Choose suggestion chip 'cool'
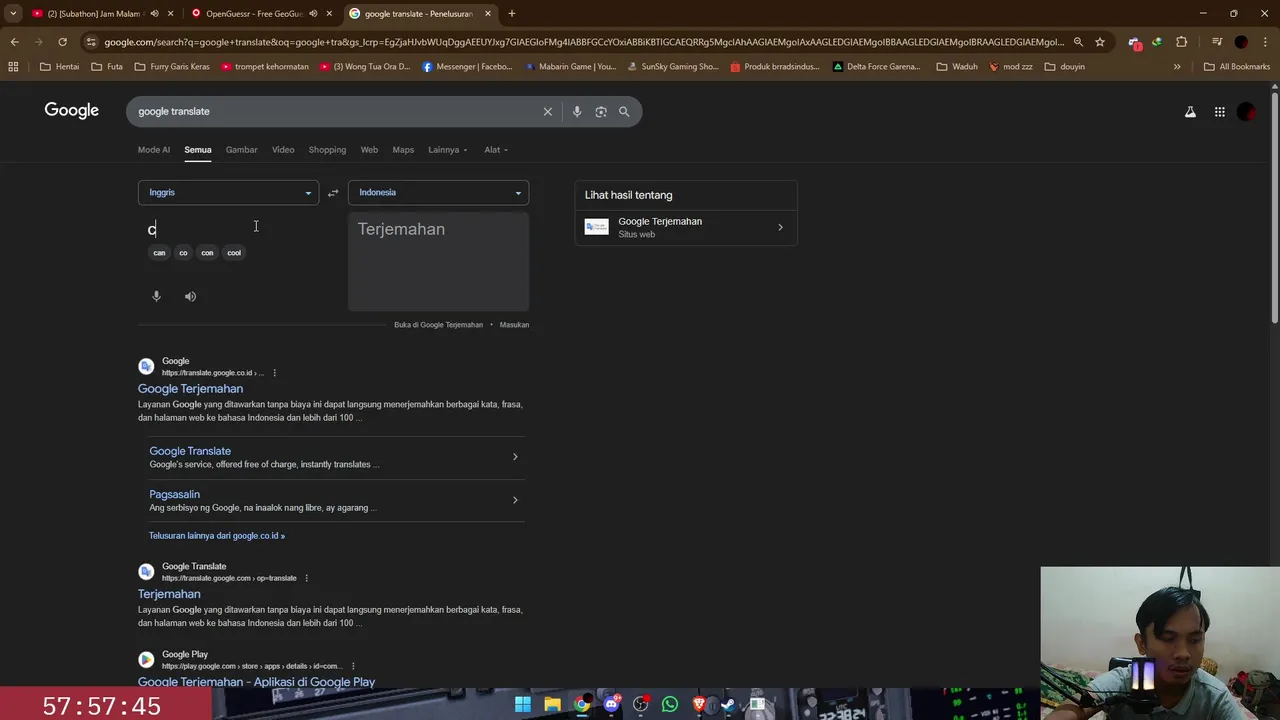 pyautogui.click(x=234, y=253)
